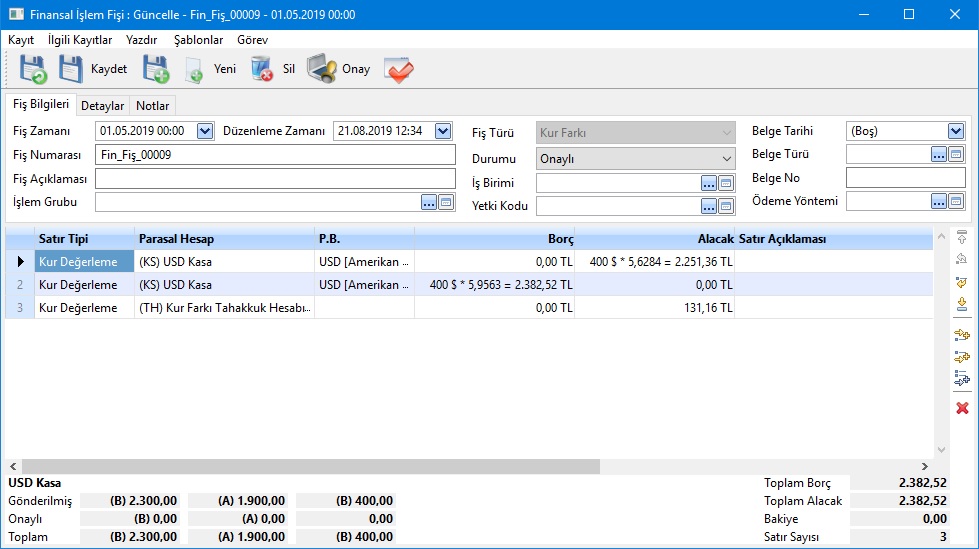Click the save and add new icon
The width and height of the screenshot is (979, 549).
click(155, 69)
